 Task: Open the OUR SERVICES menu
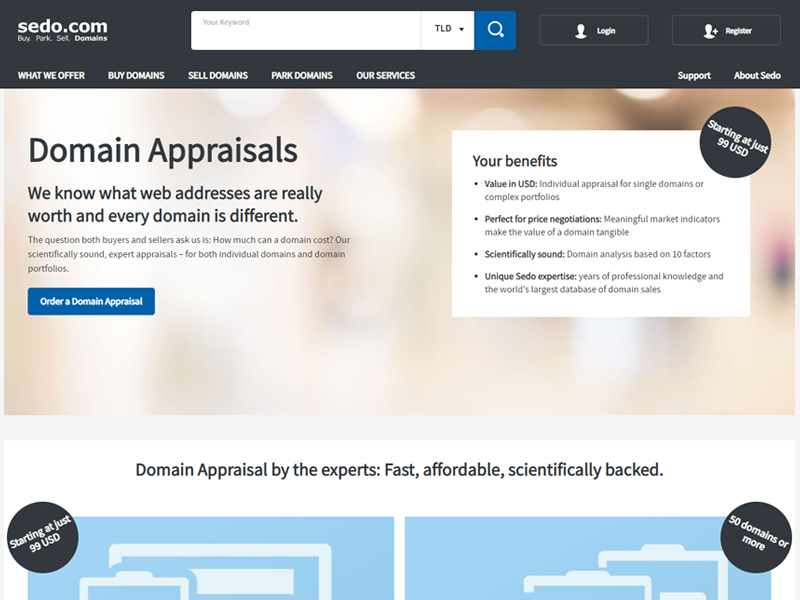pyautogui.click(x=386, y=76)
